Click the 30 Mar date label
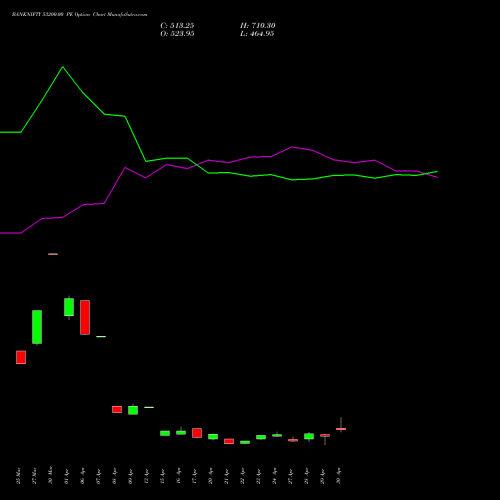500x500 pixels. tap(50, 476)
